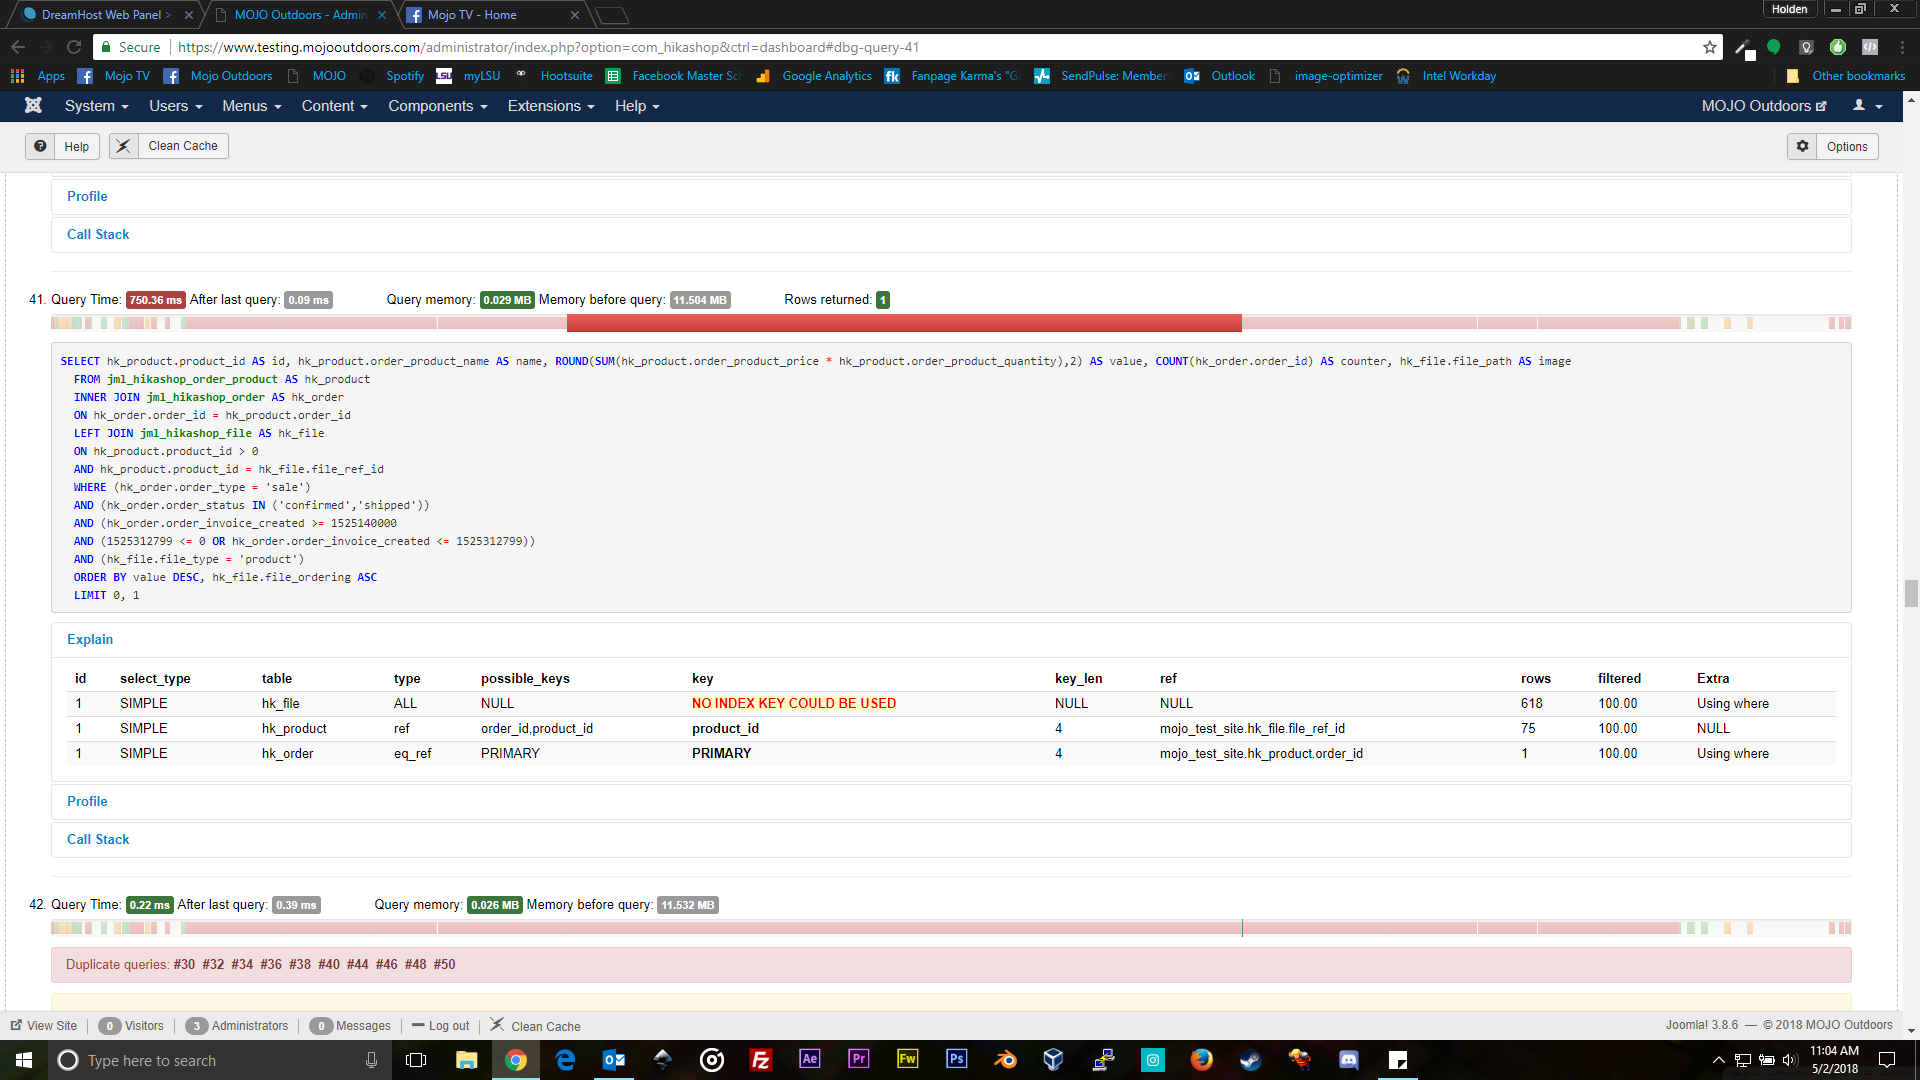
Task: Open the Intel Workday bookmark
Action: 1447,76
